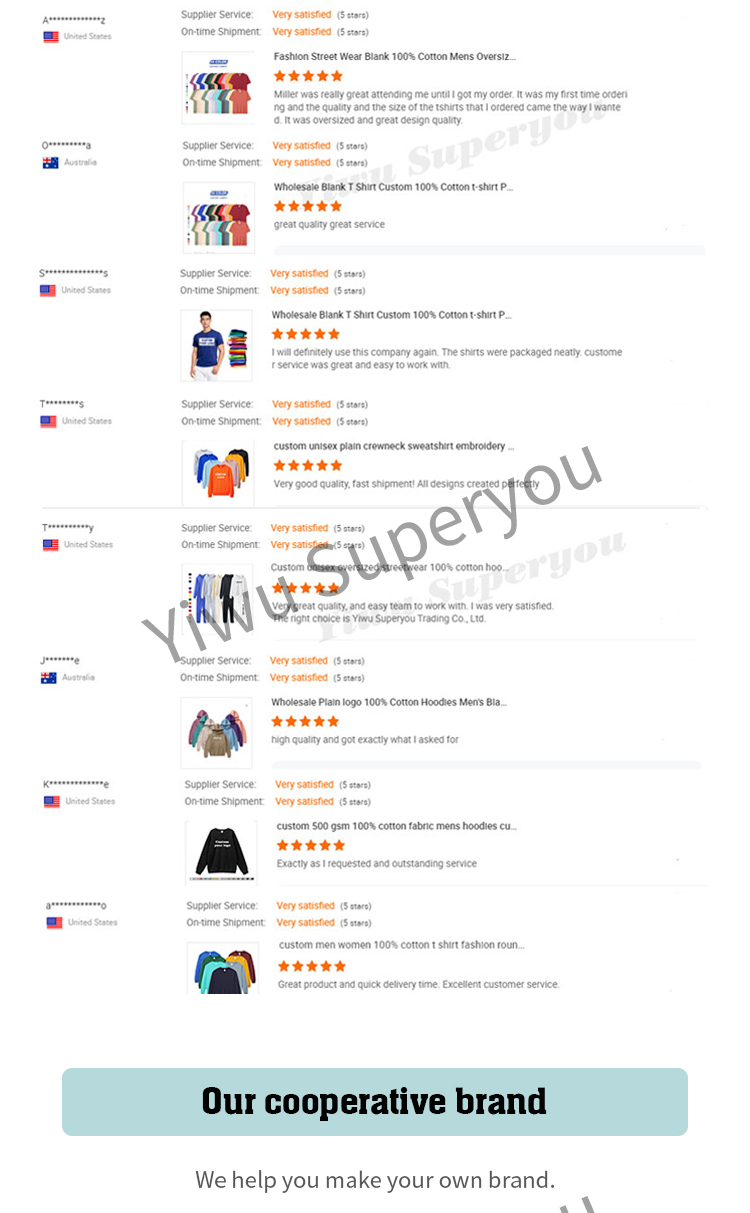
Task: Open custom unisex plain crewneck sweatshirt title
Action: 395,447
